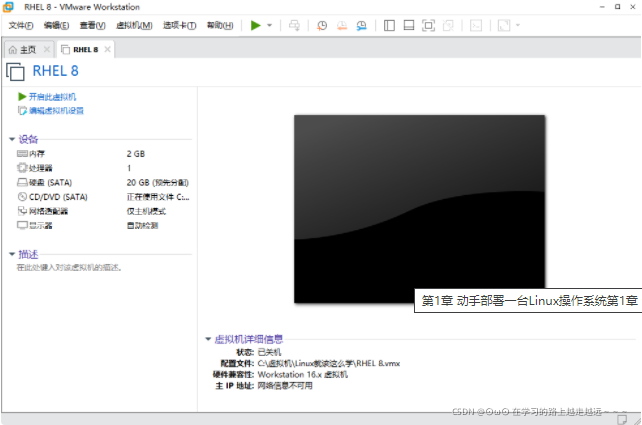Click the RHEL 8.vmx configuration file path
642x425 pixels.
pyautogui.click(x=329, y=363)
